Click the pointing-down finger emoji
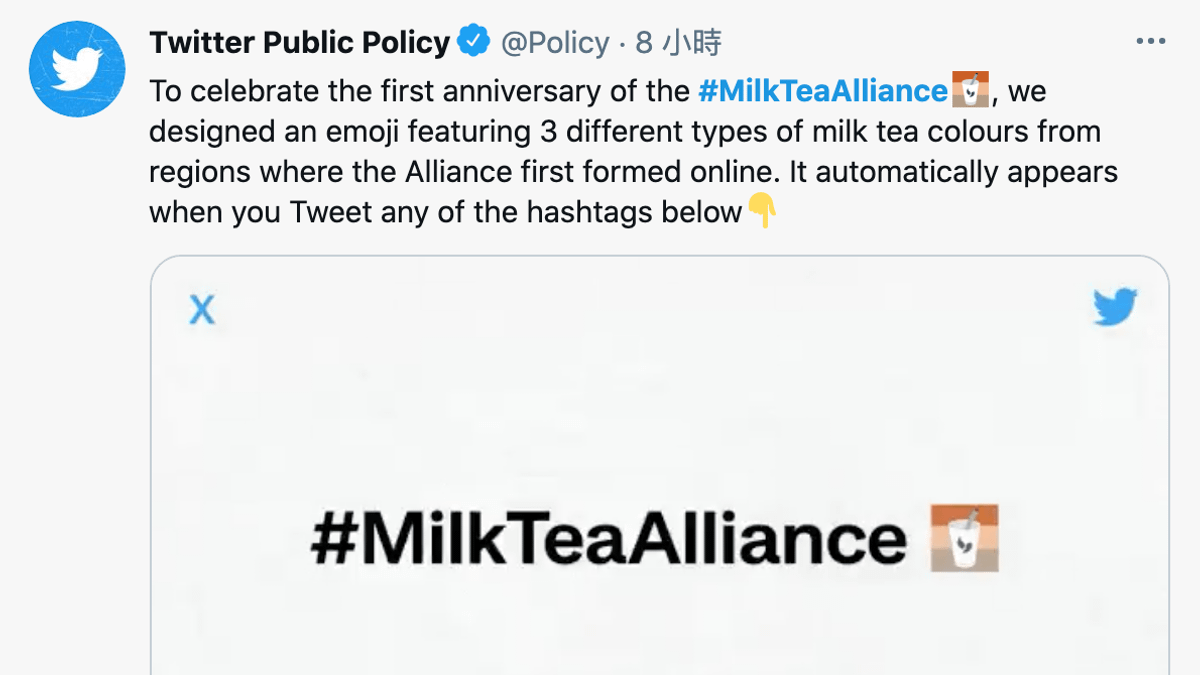Image resolution: width=1200 pixels, height=675 pixels. (x=760, y=212)
